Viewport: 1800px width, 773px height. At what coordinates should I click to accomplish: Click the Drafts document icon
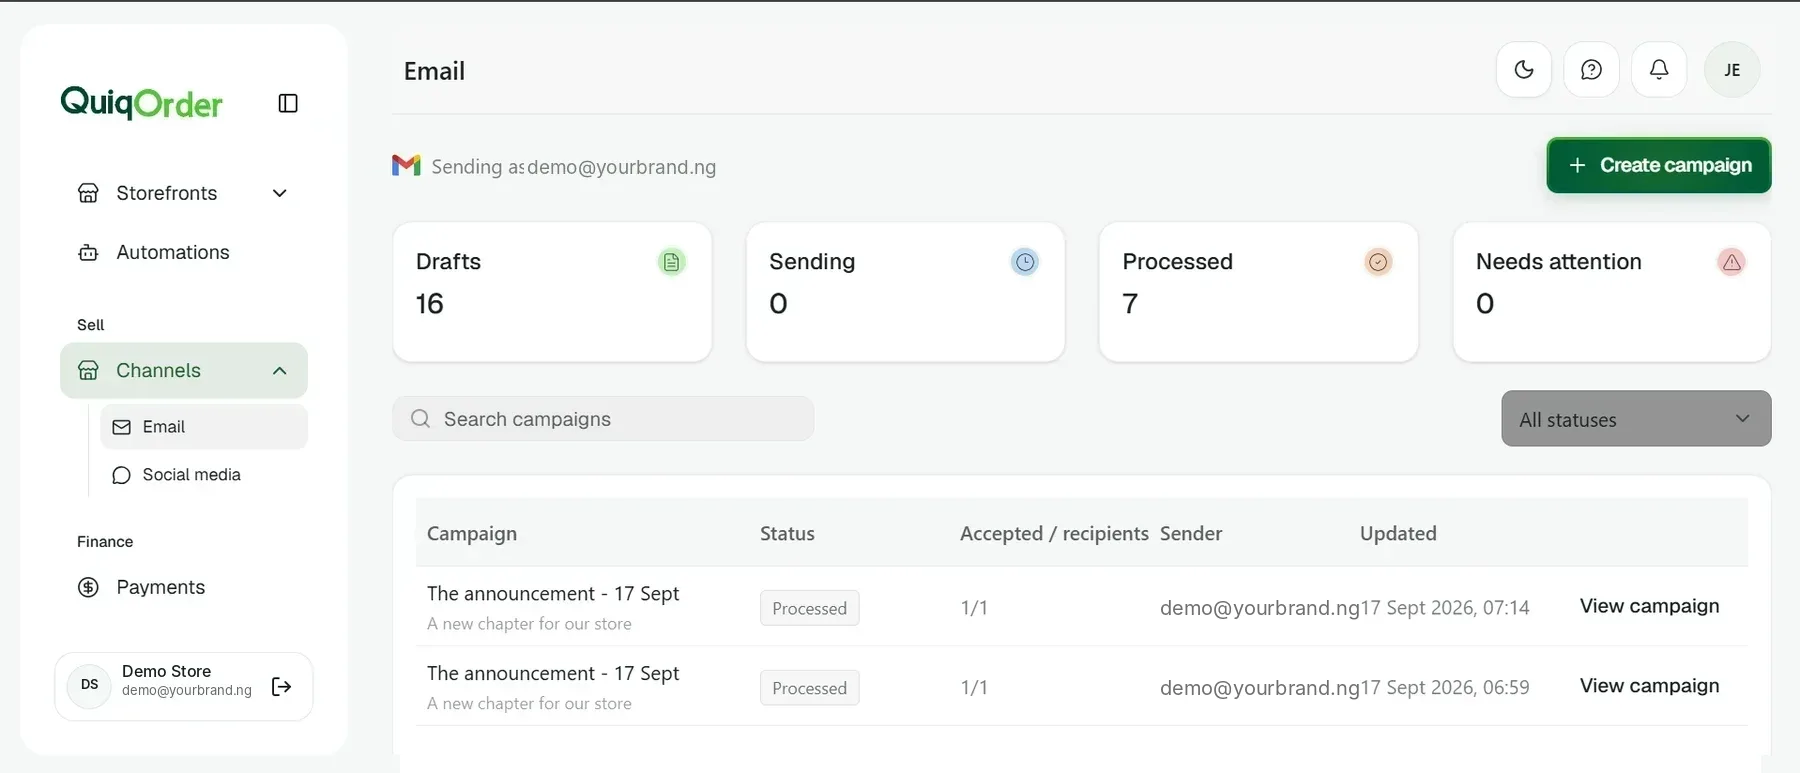[x=672, y=262]
